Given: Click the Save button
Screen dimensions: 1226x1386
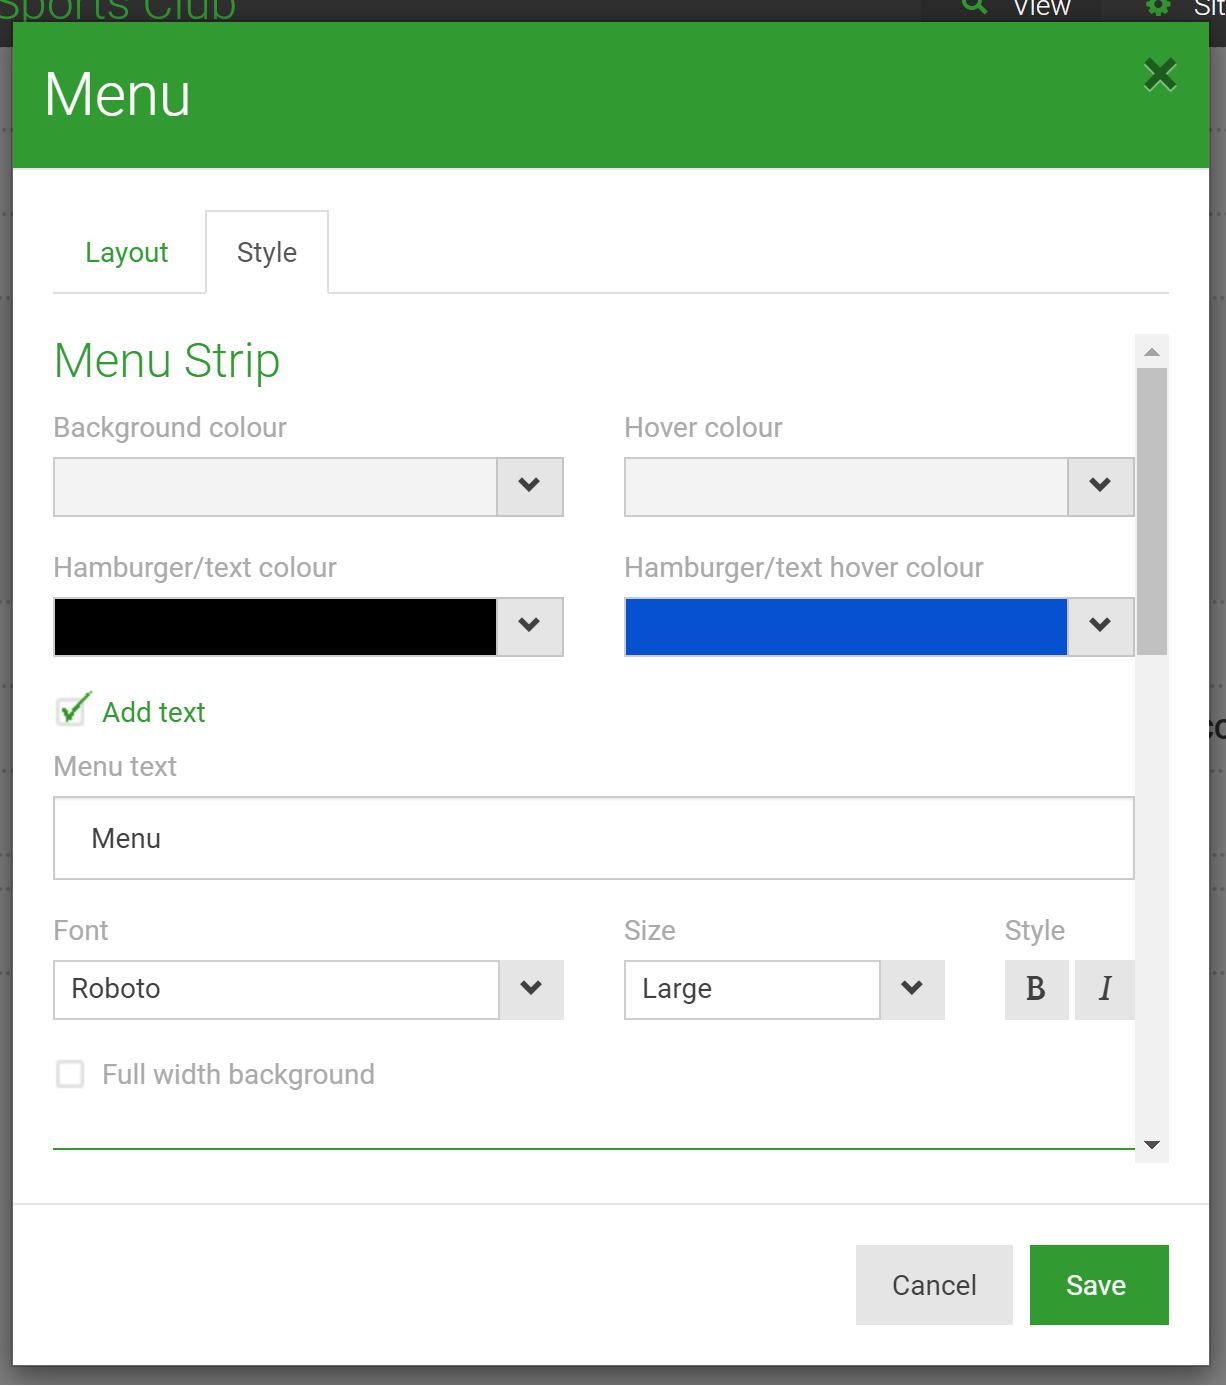Looking at the screenshot, I should pos(1098,1285).
